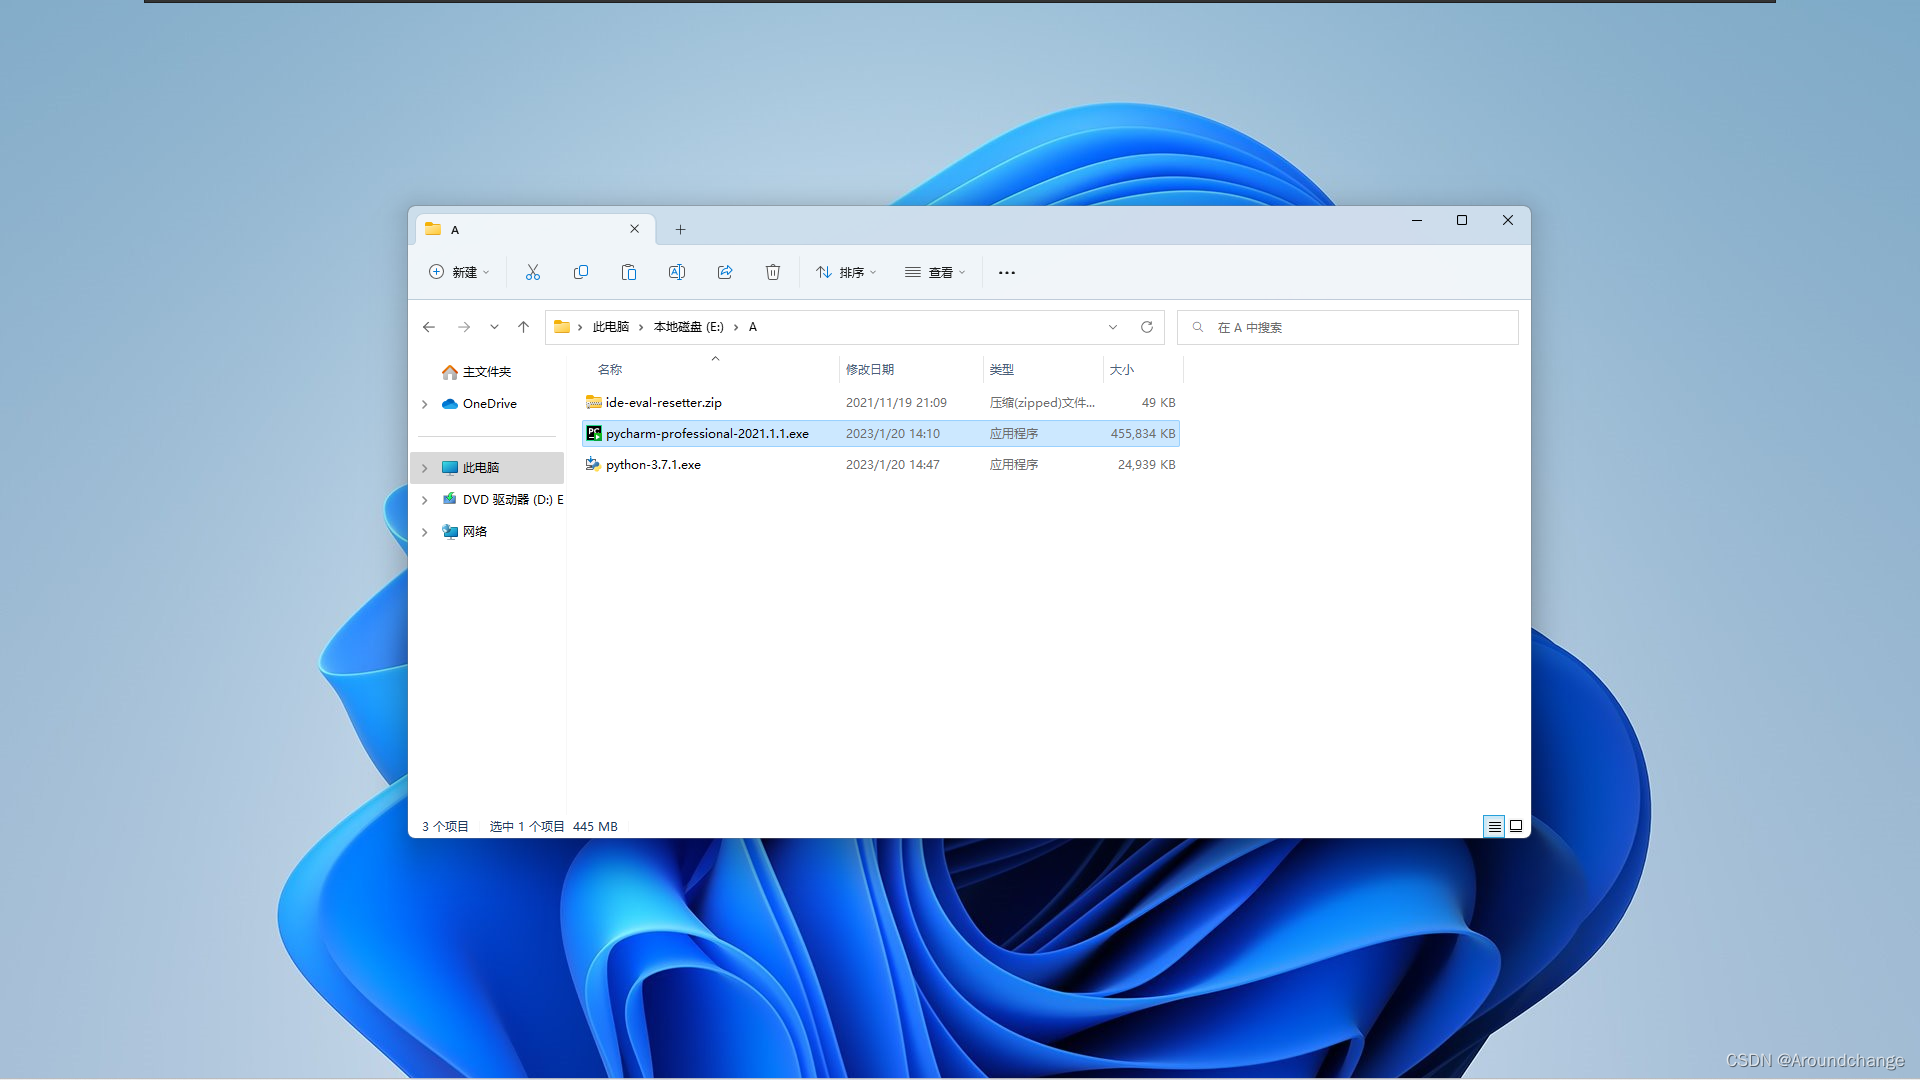
Task: Refresh the folder with the reload icon
Action: pos(1147,327)
